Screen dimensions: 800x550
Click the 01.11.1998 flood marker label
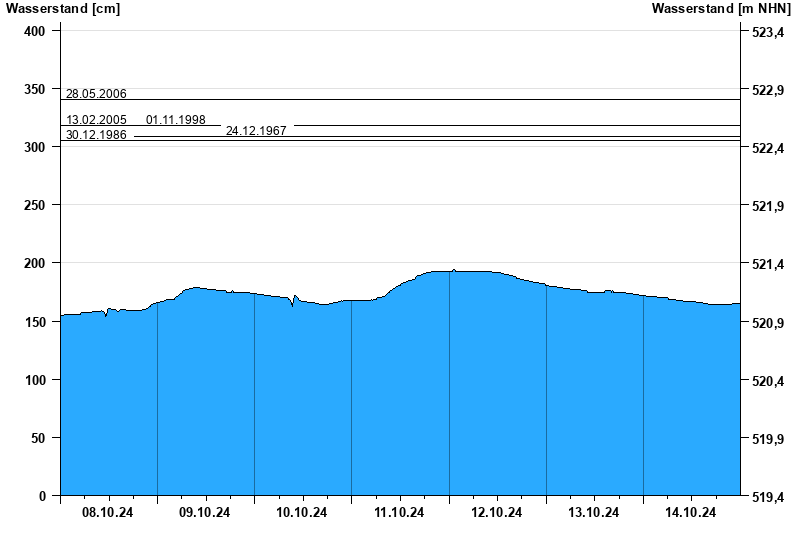(x=176, y=120)
